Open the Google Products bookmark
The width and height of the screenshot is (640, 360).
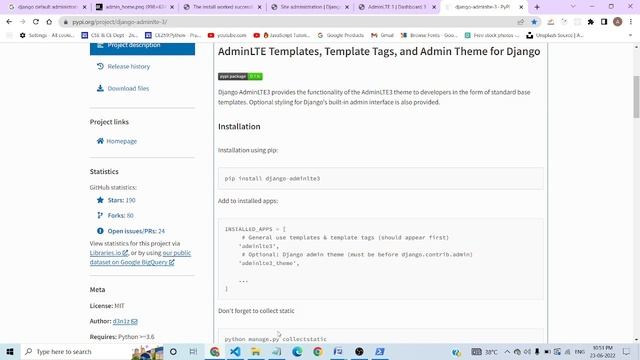click(340, 36)
